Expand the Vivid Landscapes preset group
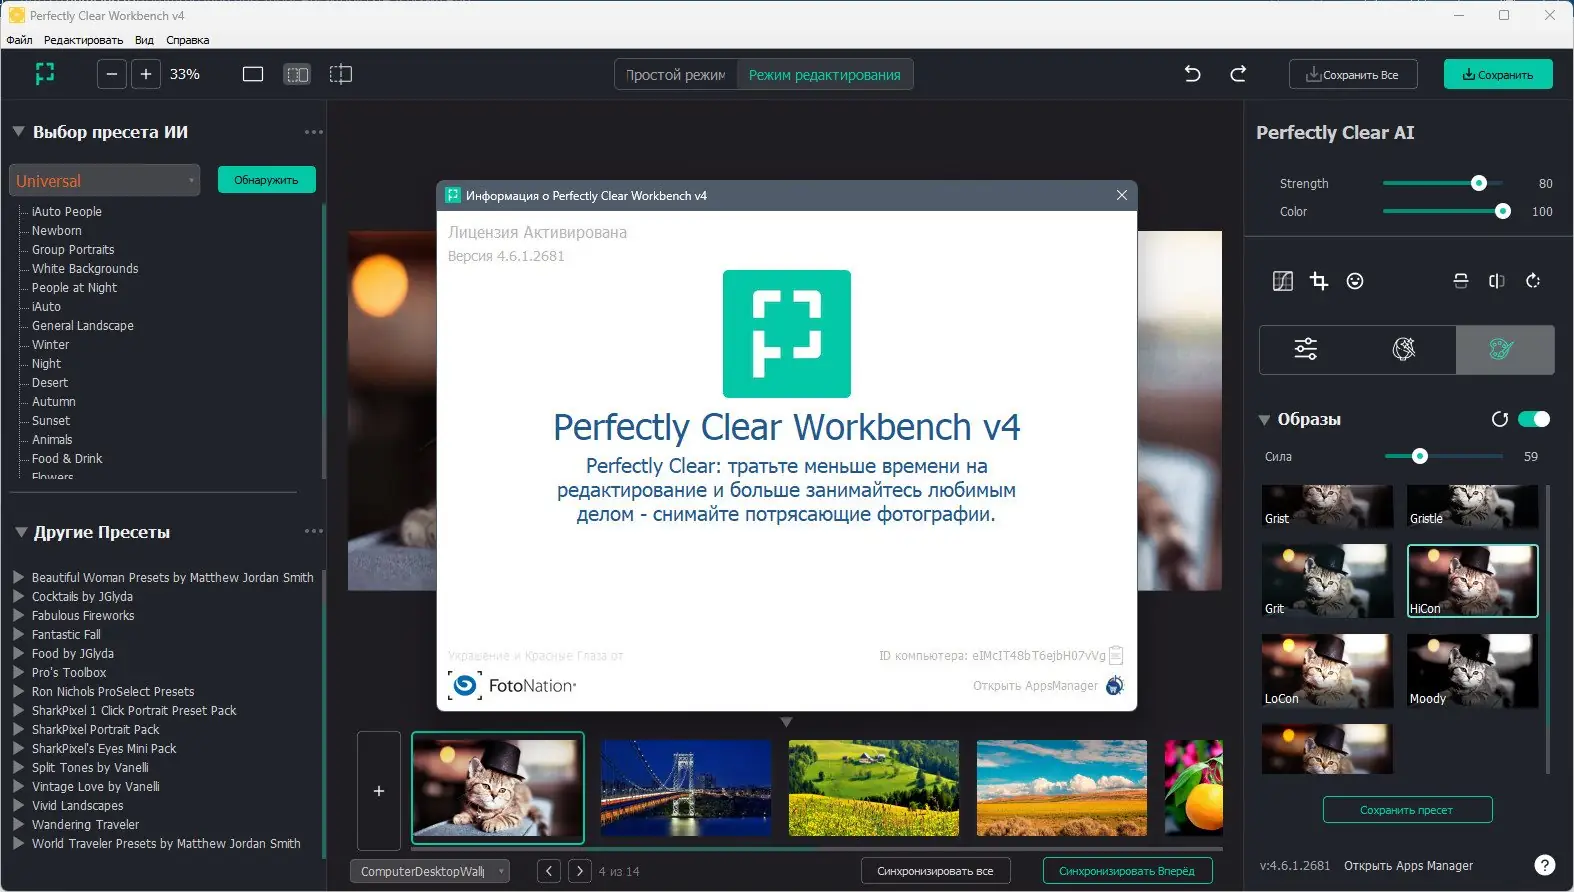This screenshot has height=892, width=1574. pos(18,805)
